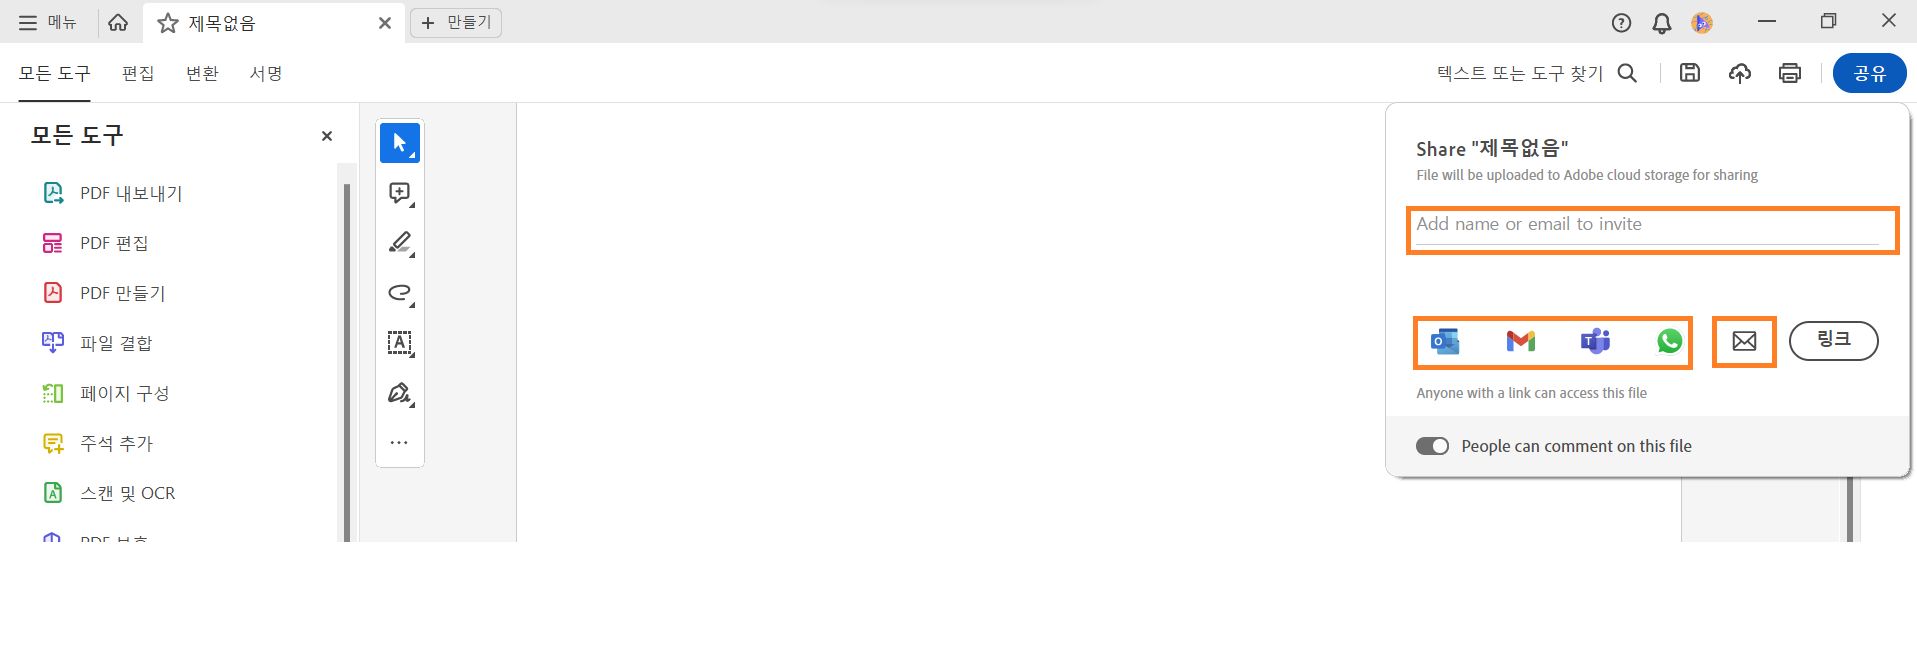Select the arrow selection tool
1917x648 pixels.
coord(400,143)
